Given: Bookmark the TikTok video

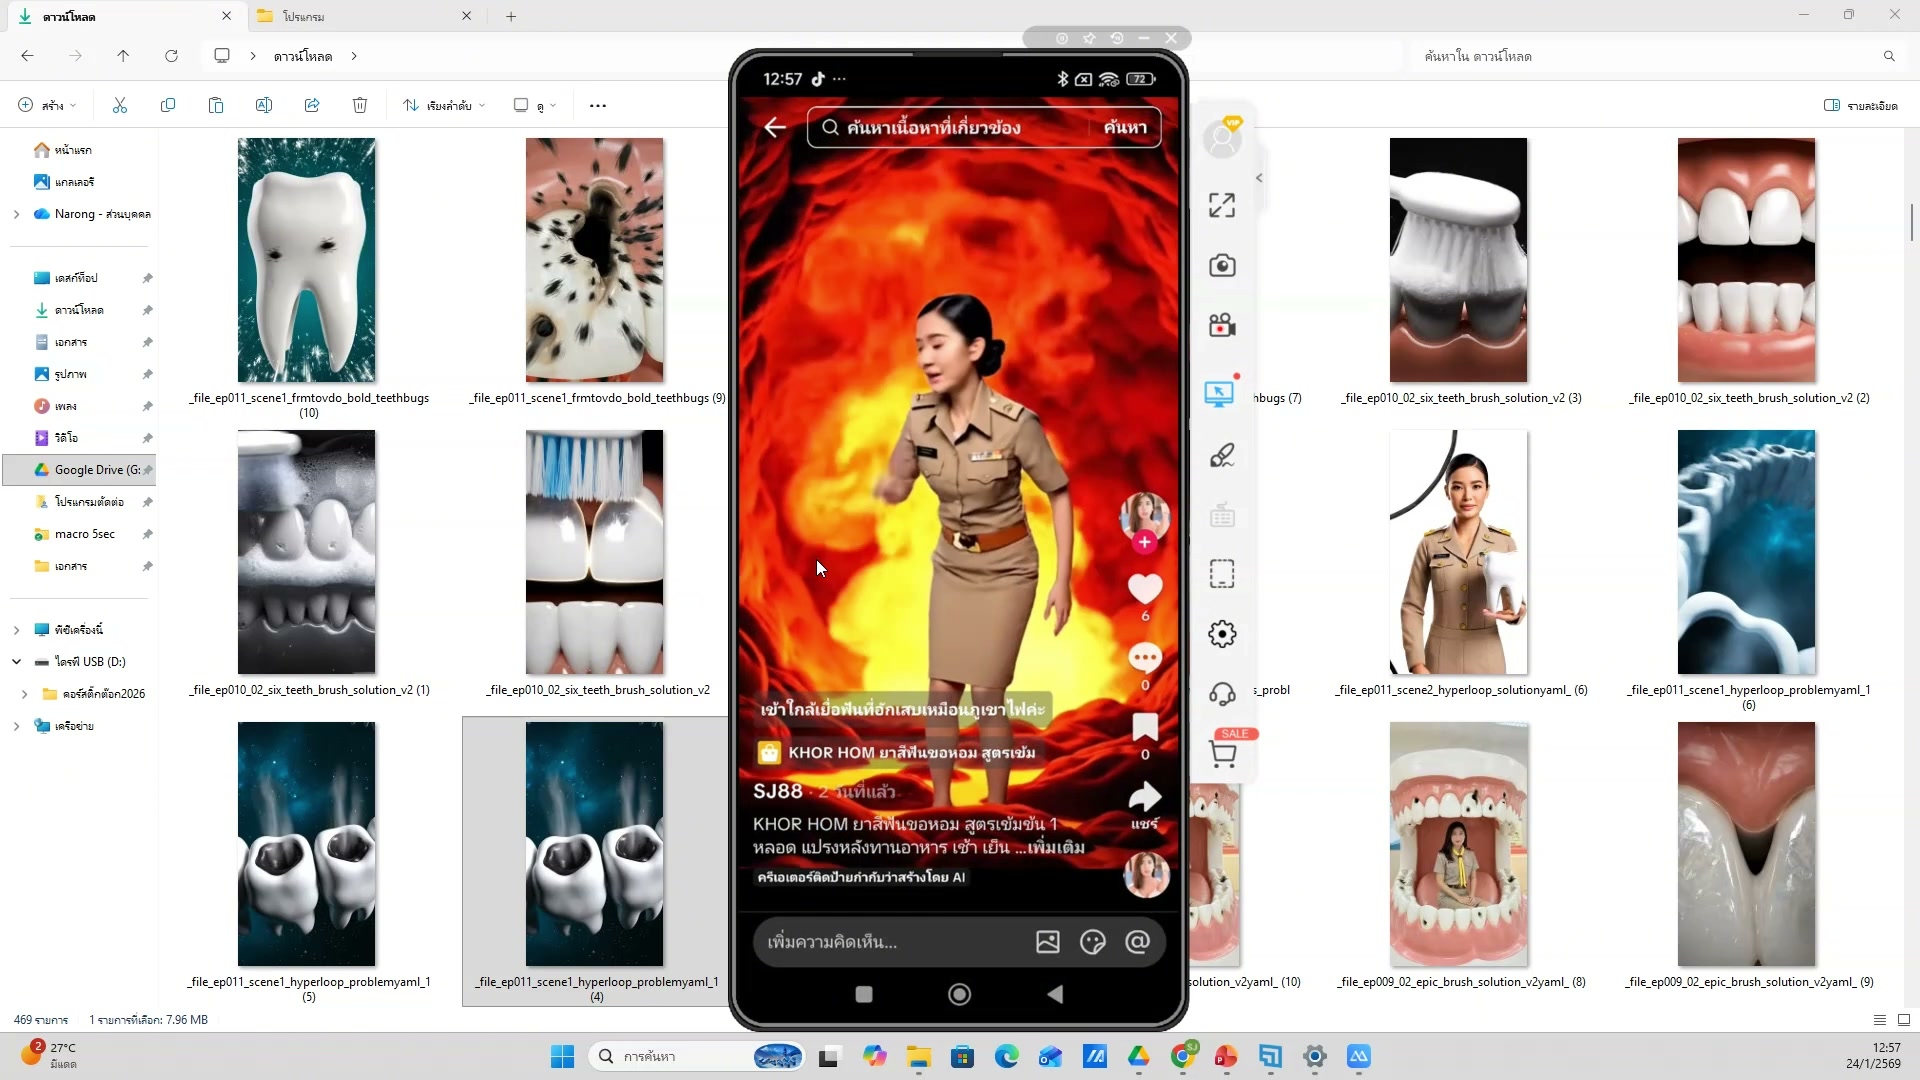Looking at the screenshot, I should point(1145,727).
